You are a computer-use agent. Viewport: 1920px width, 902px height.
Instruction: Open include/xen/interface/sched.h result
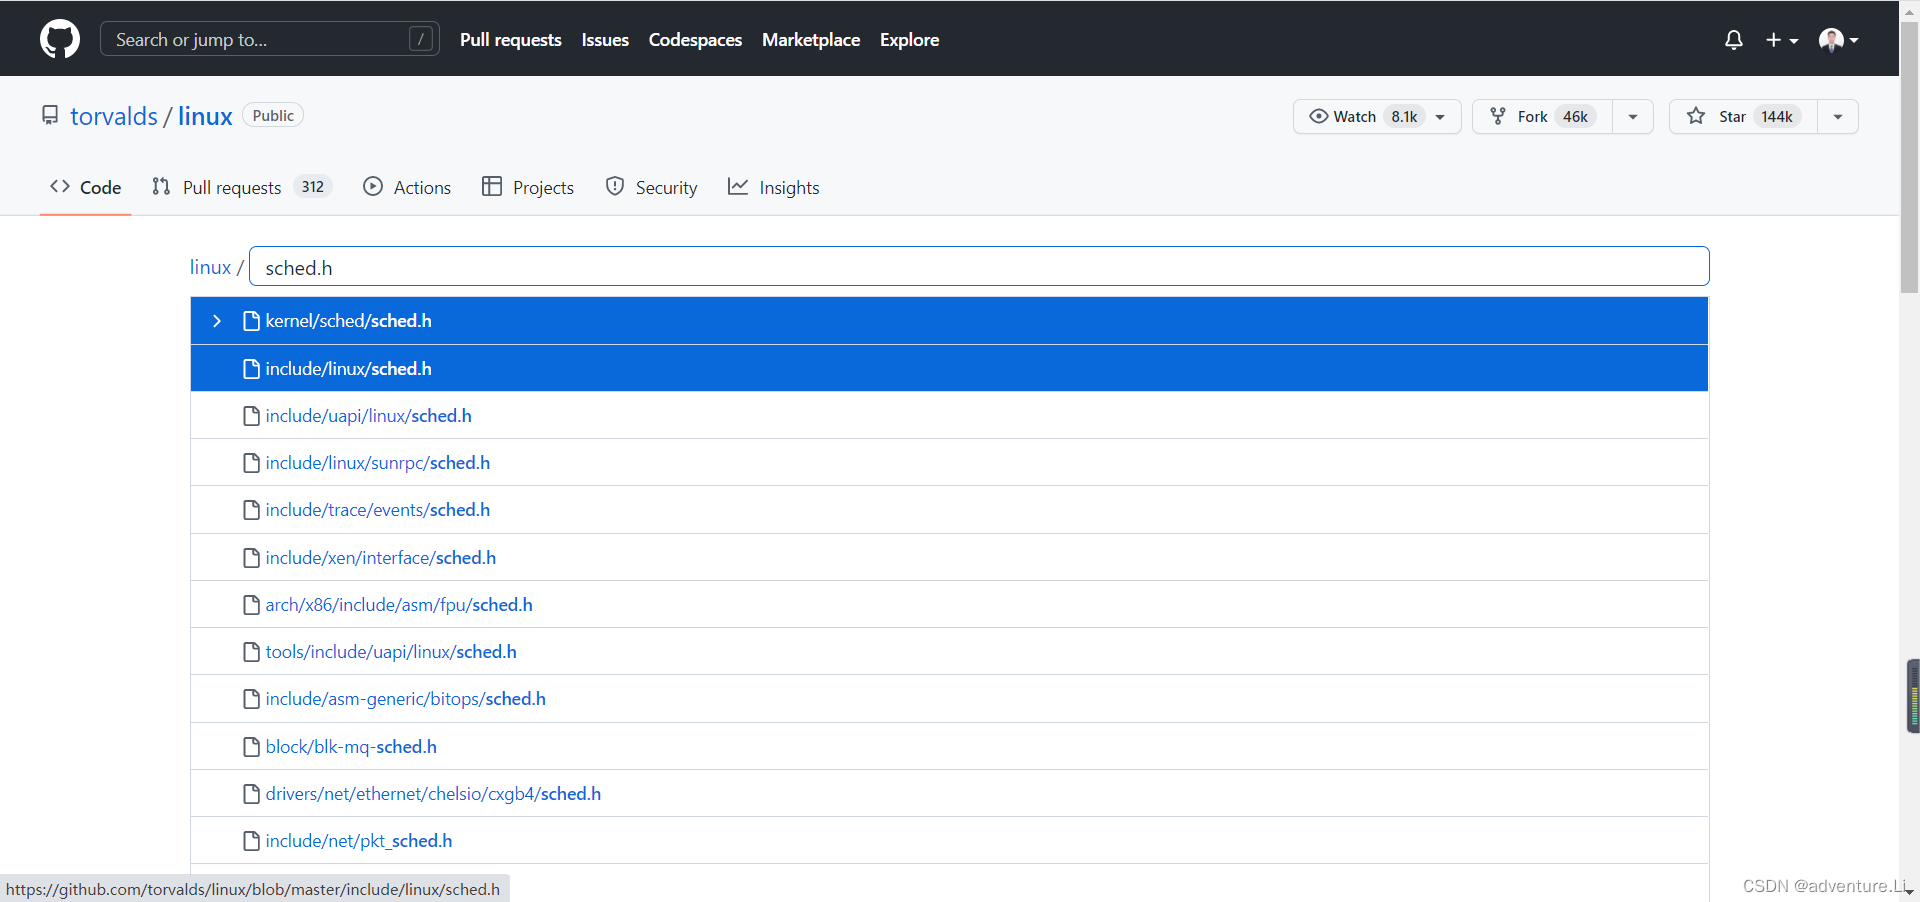click(x=949, y=558)
